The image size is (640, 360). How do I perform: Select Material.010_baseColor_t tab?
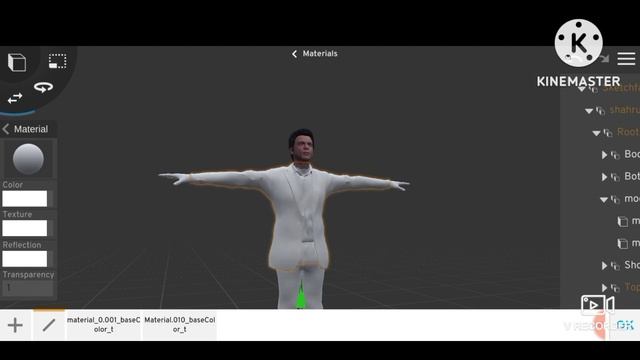point(180,325)
